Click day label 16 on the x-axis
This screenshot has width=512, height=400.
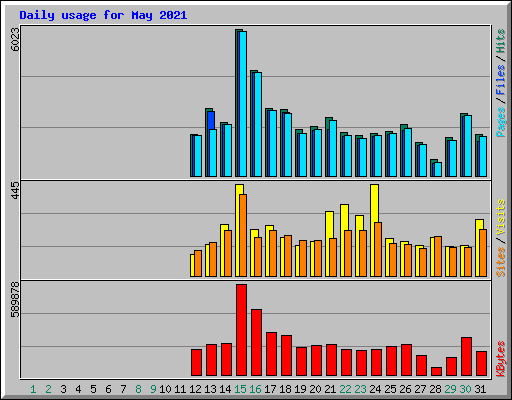(x=255, y=389)
